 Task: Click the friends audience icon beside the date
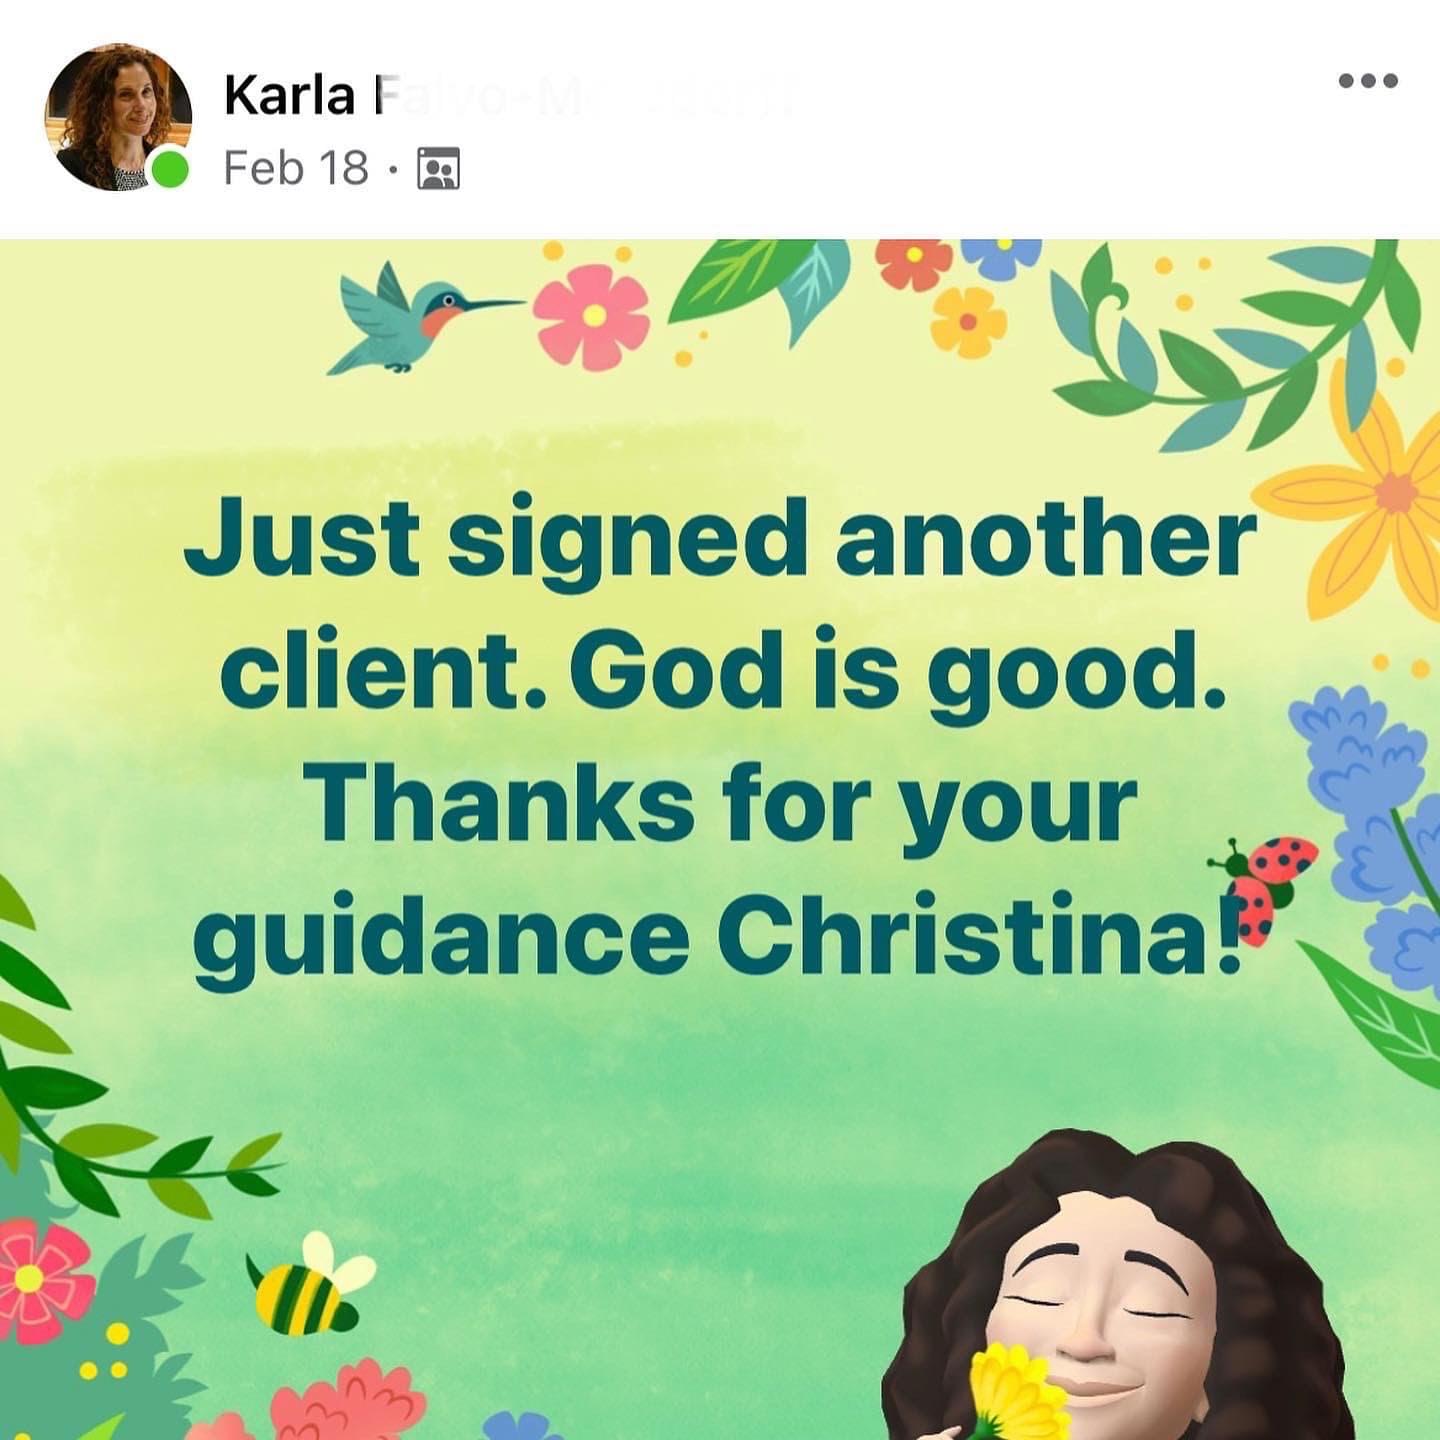tap(438, 168)
